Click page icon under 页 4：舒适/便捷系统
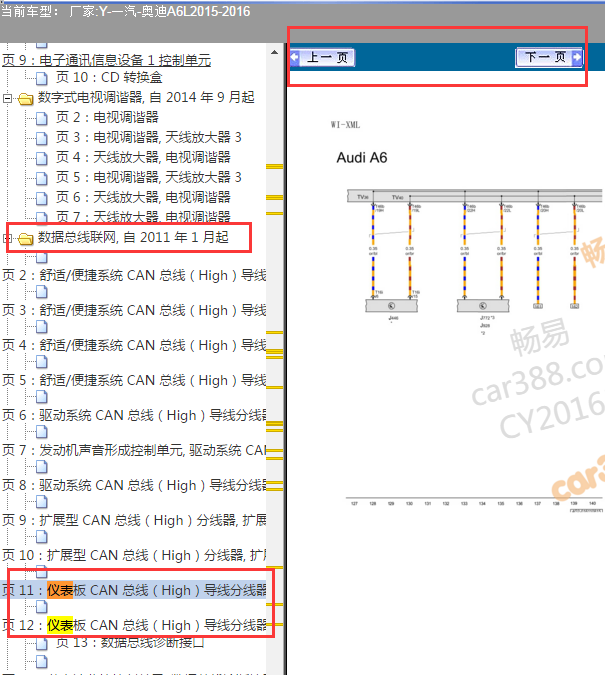Screen dimensions: 605x675 (42, 362)
